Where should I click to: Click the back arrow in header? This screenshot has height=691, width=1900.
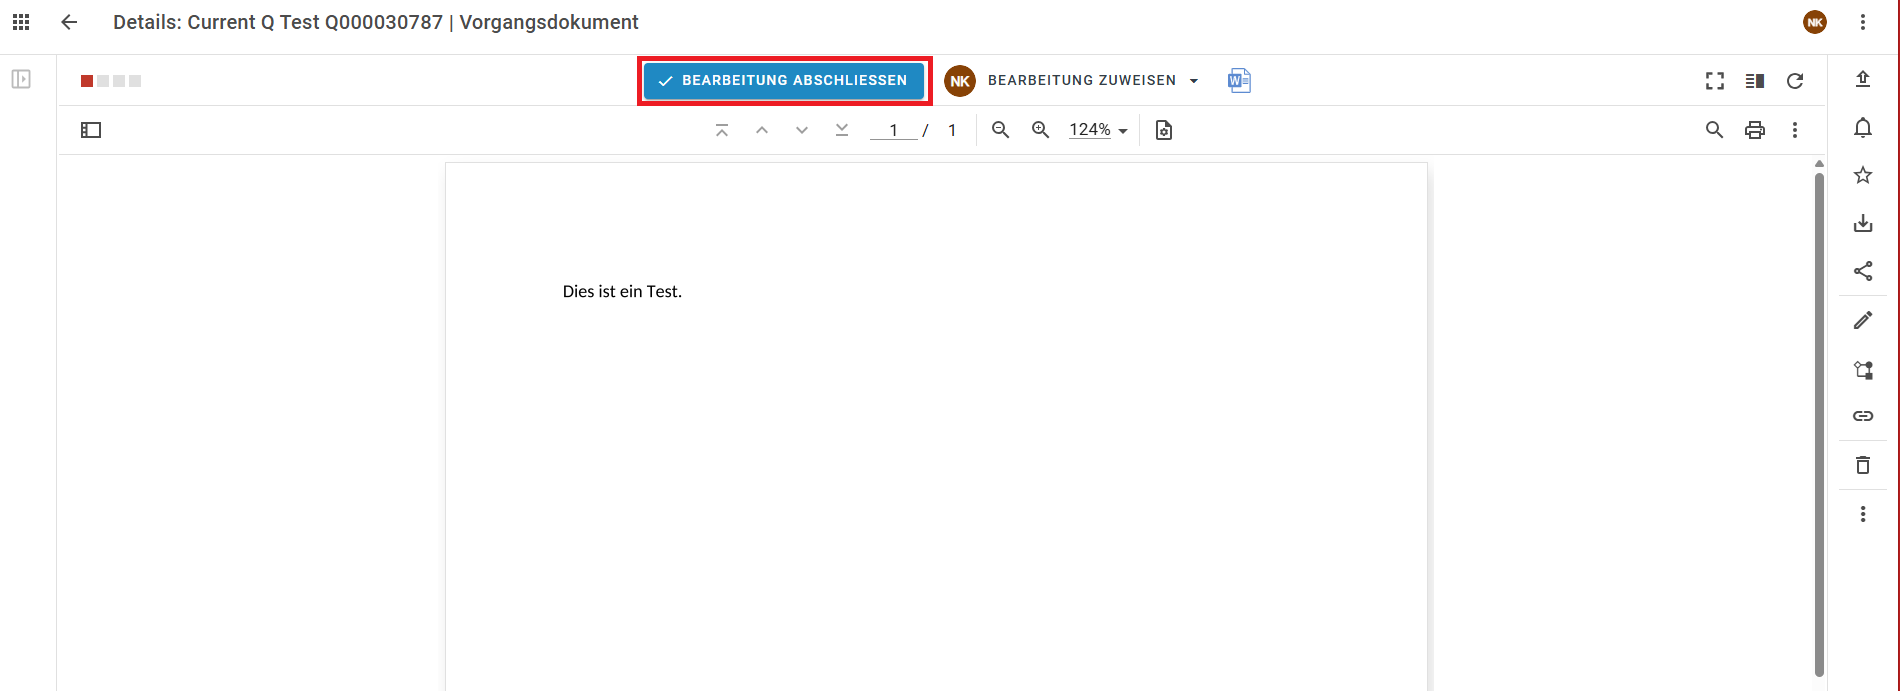pos(69,22)
